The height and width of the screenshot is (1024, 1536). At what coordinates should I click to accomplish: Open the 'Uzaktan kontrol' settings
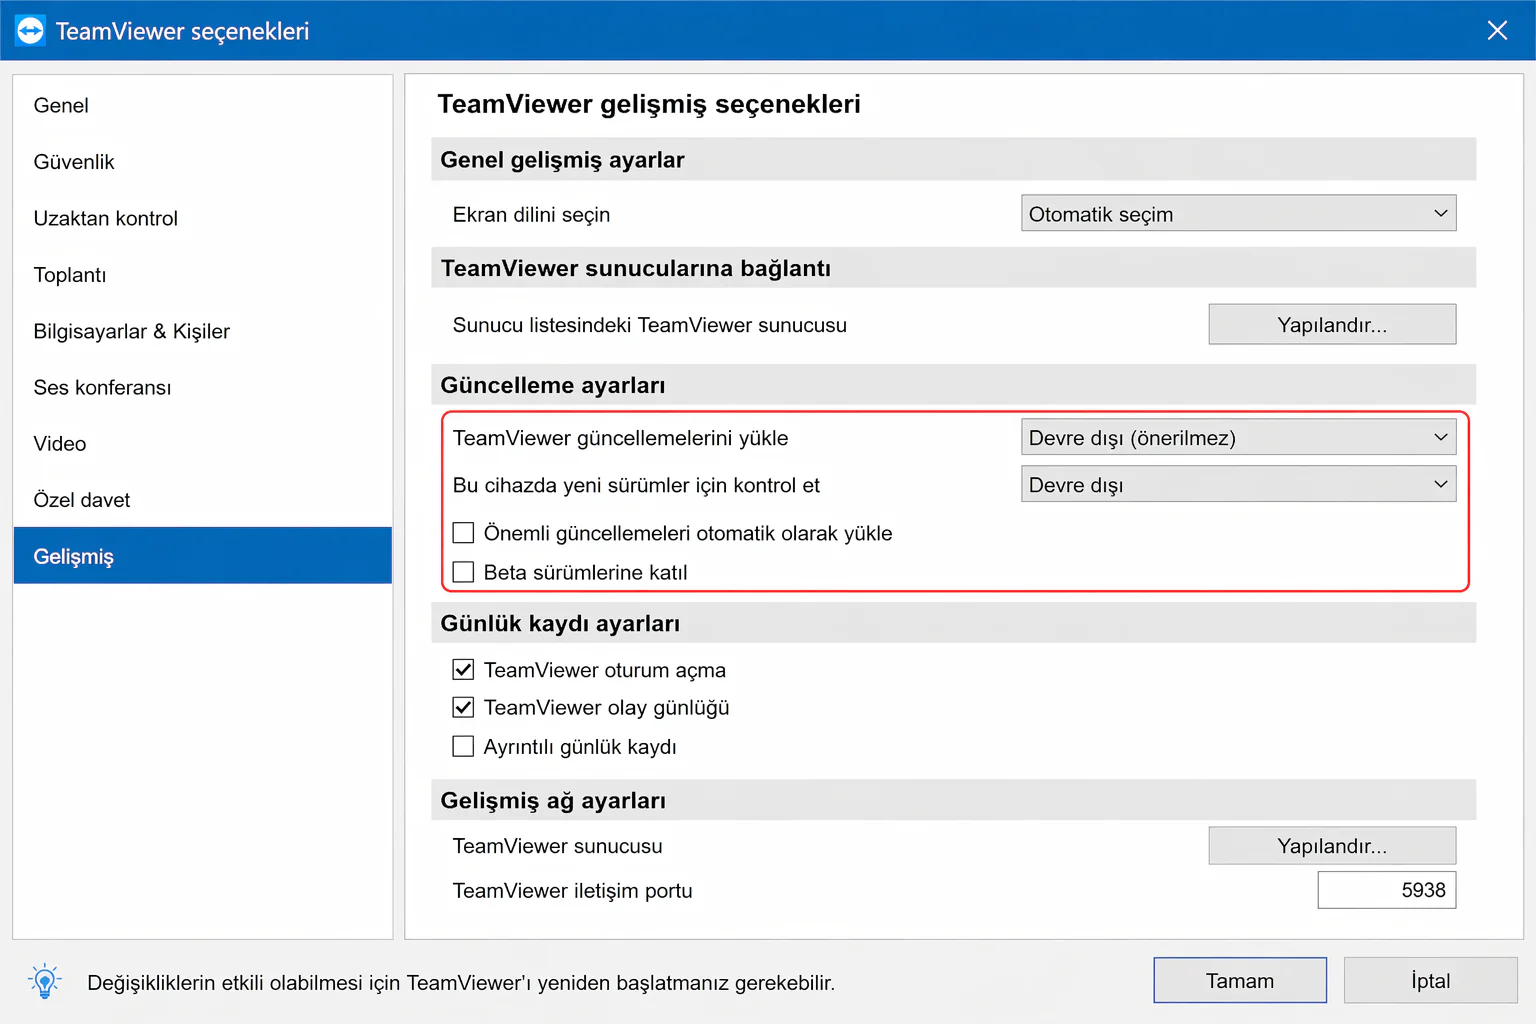coord(105,219)
